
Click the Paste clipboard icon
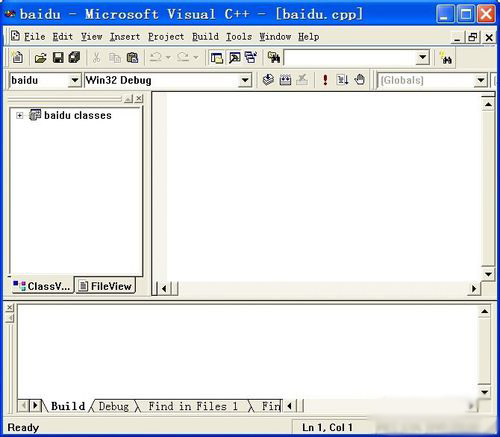pos(132,58)
